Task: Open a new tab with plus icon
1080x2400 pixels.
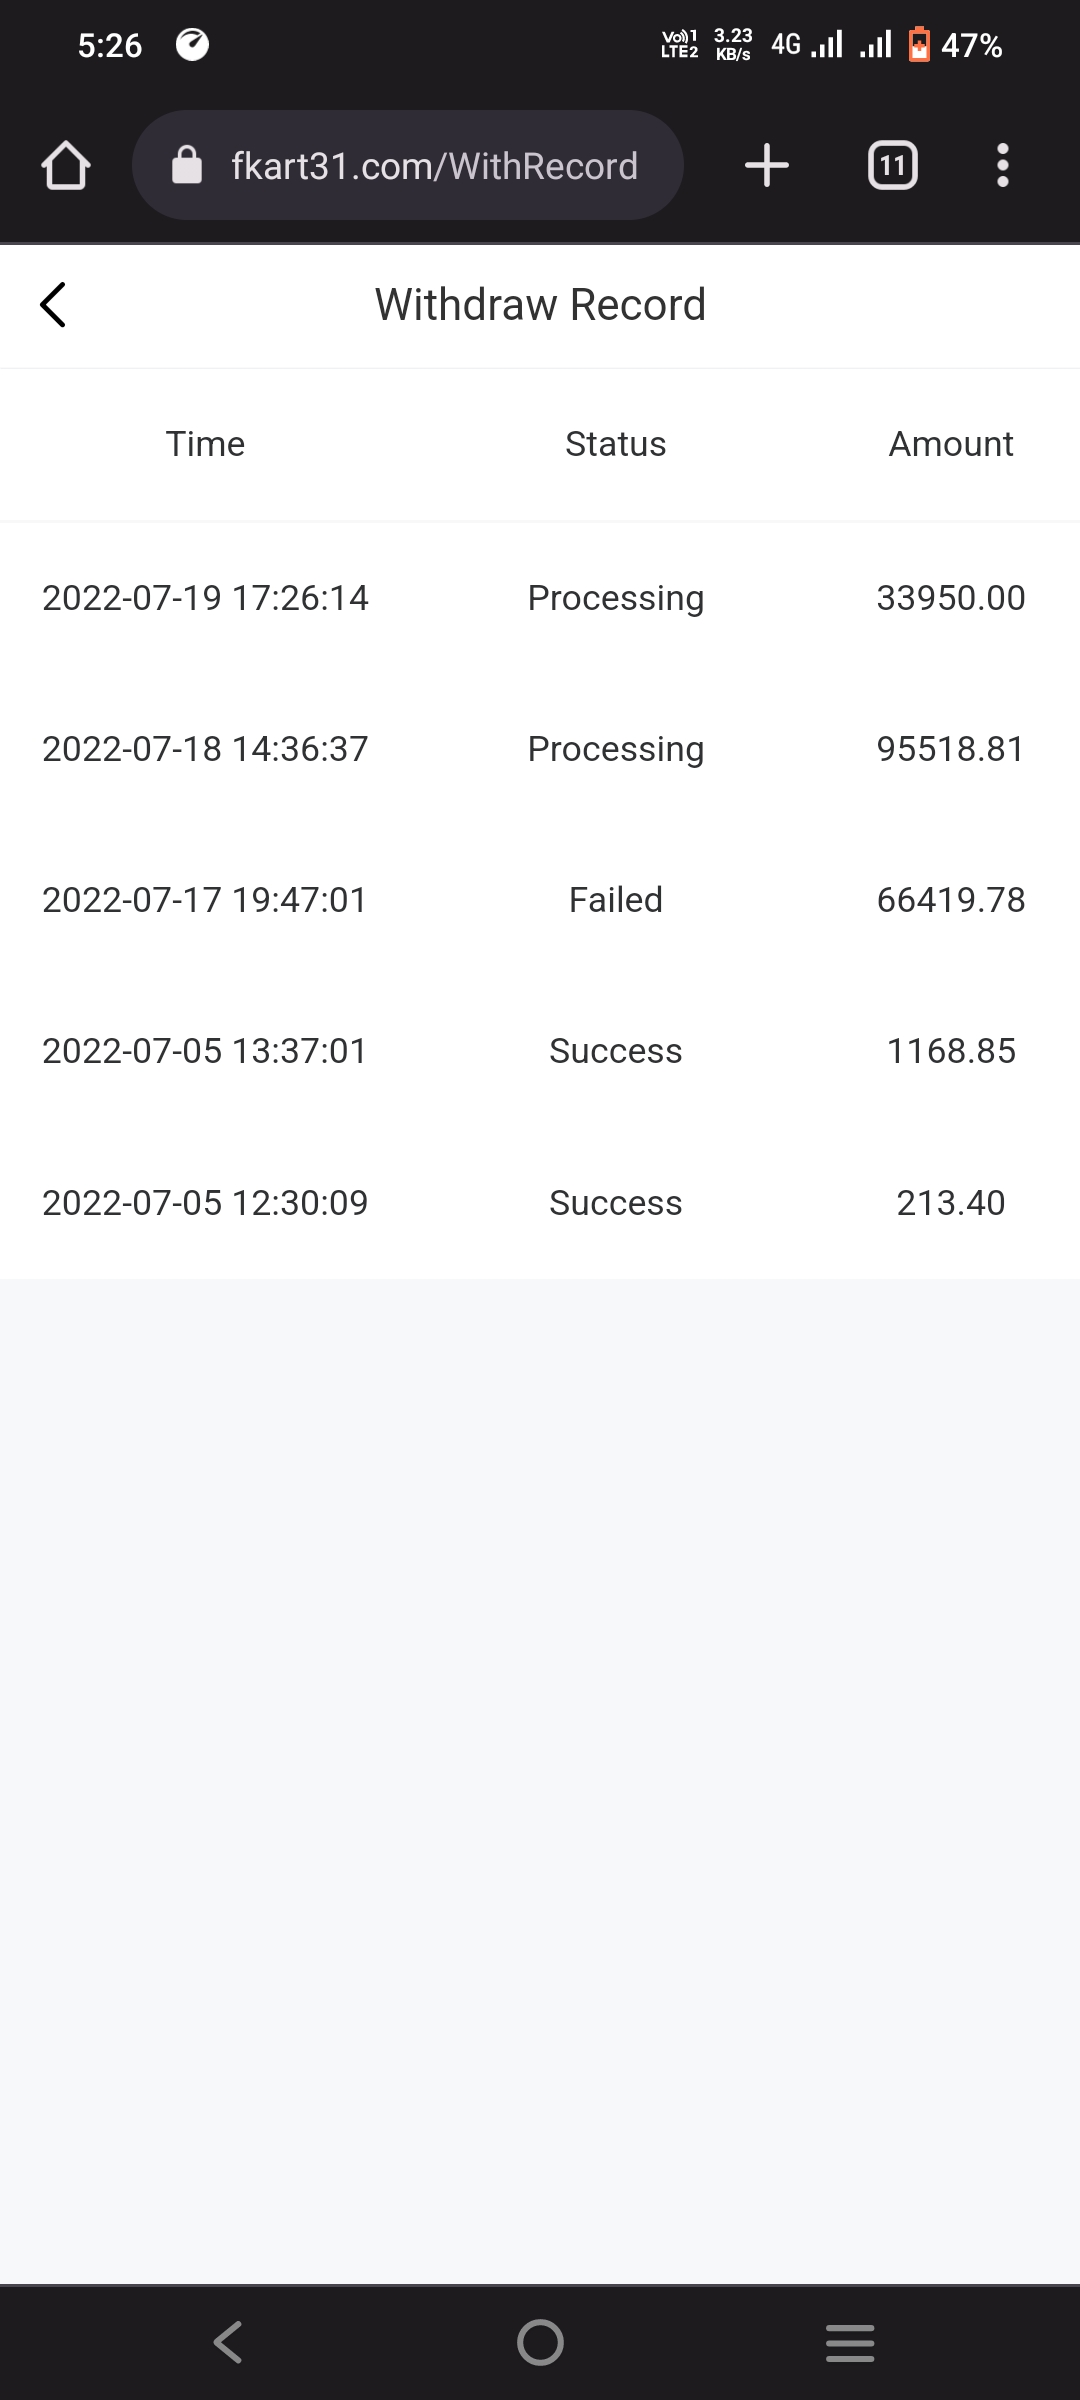Action: (767, 166)
